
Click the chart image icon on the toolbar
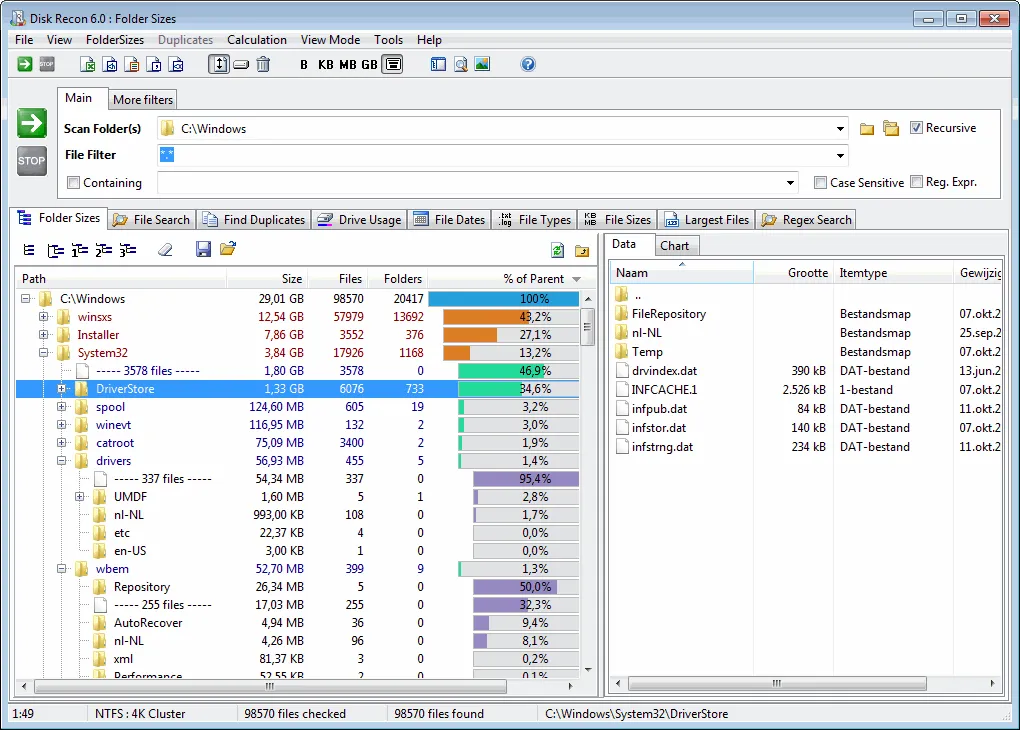(482, 63)
